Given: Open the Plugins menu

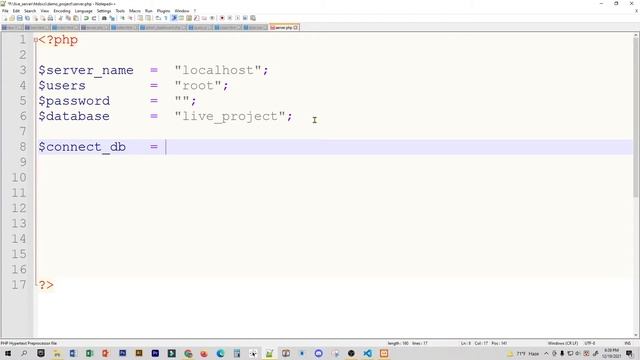Looking at the screenshot, I should tap(163, 11).
